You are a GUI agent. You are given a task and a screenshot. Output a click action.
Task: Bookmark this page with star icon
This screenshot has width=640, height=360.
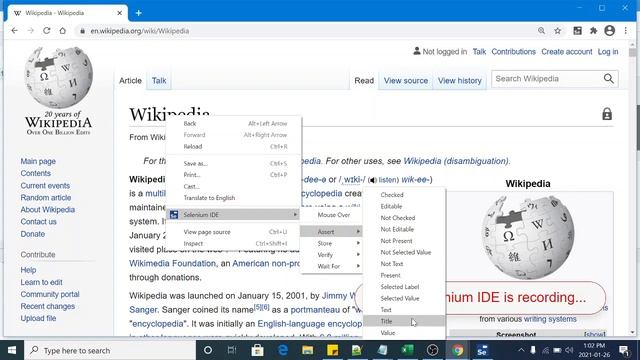click(558, 31)
